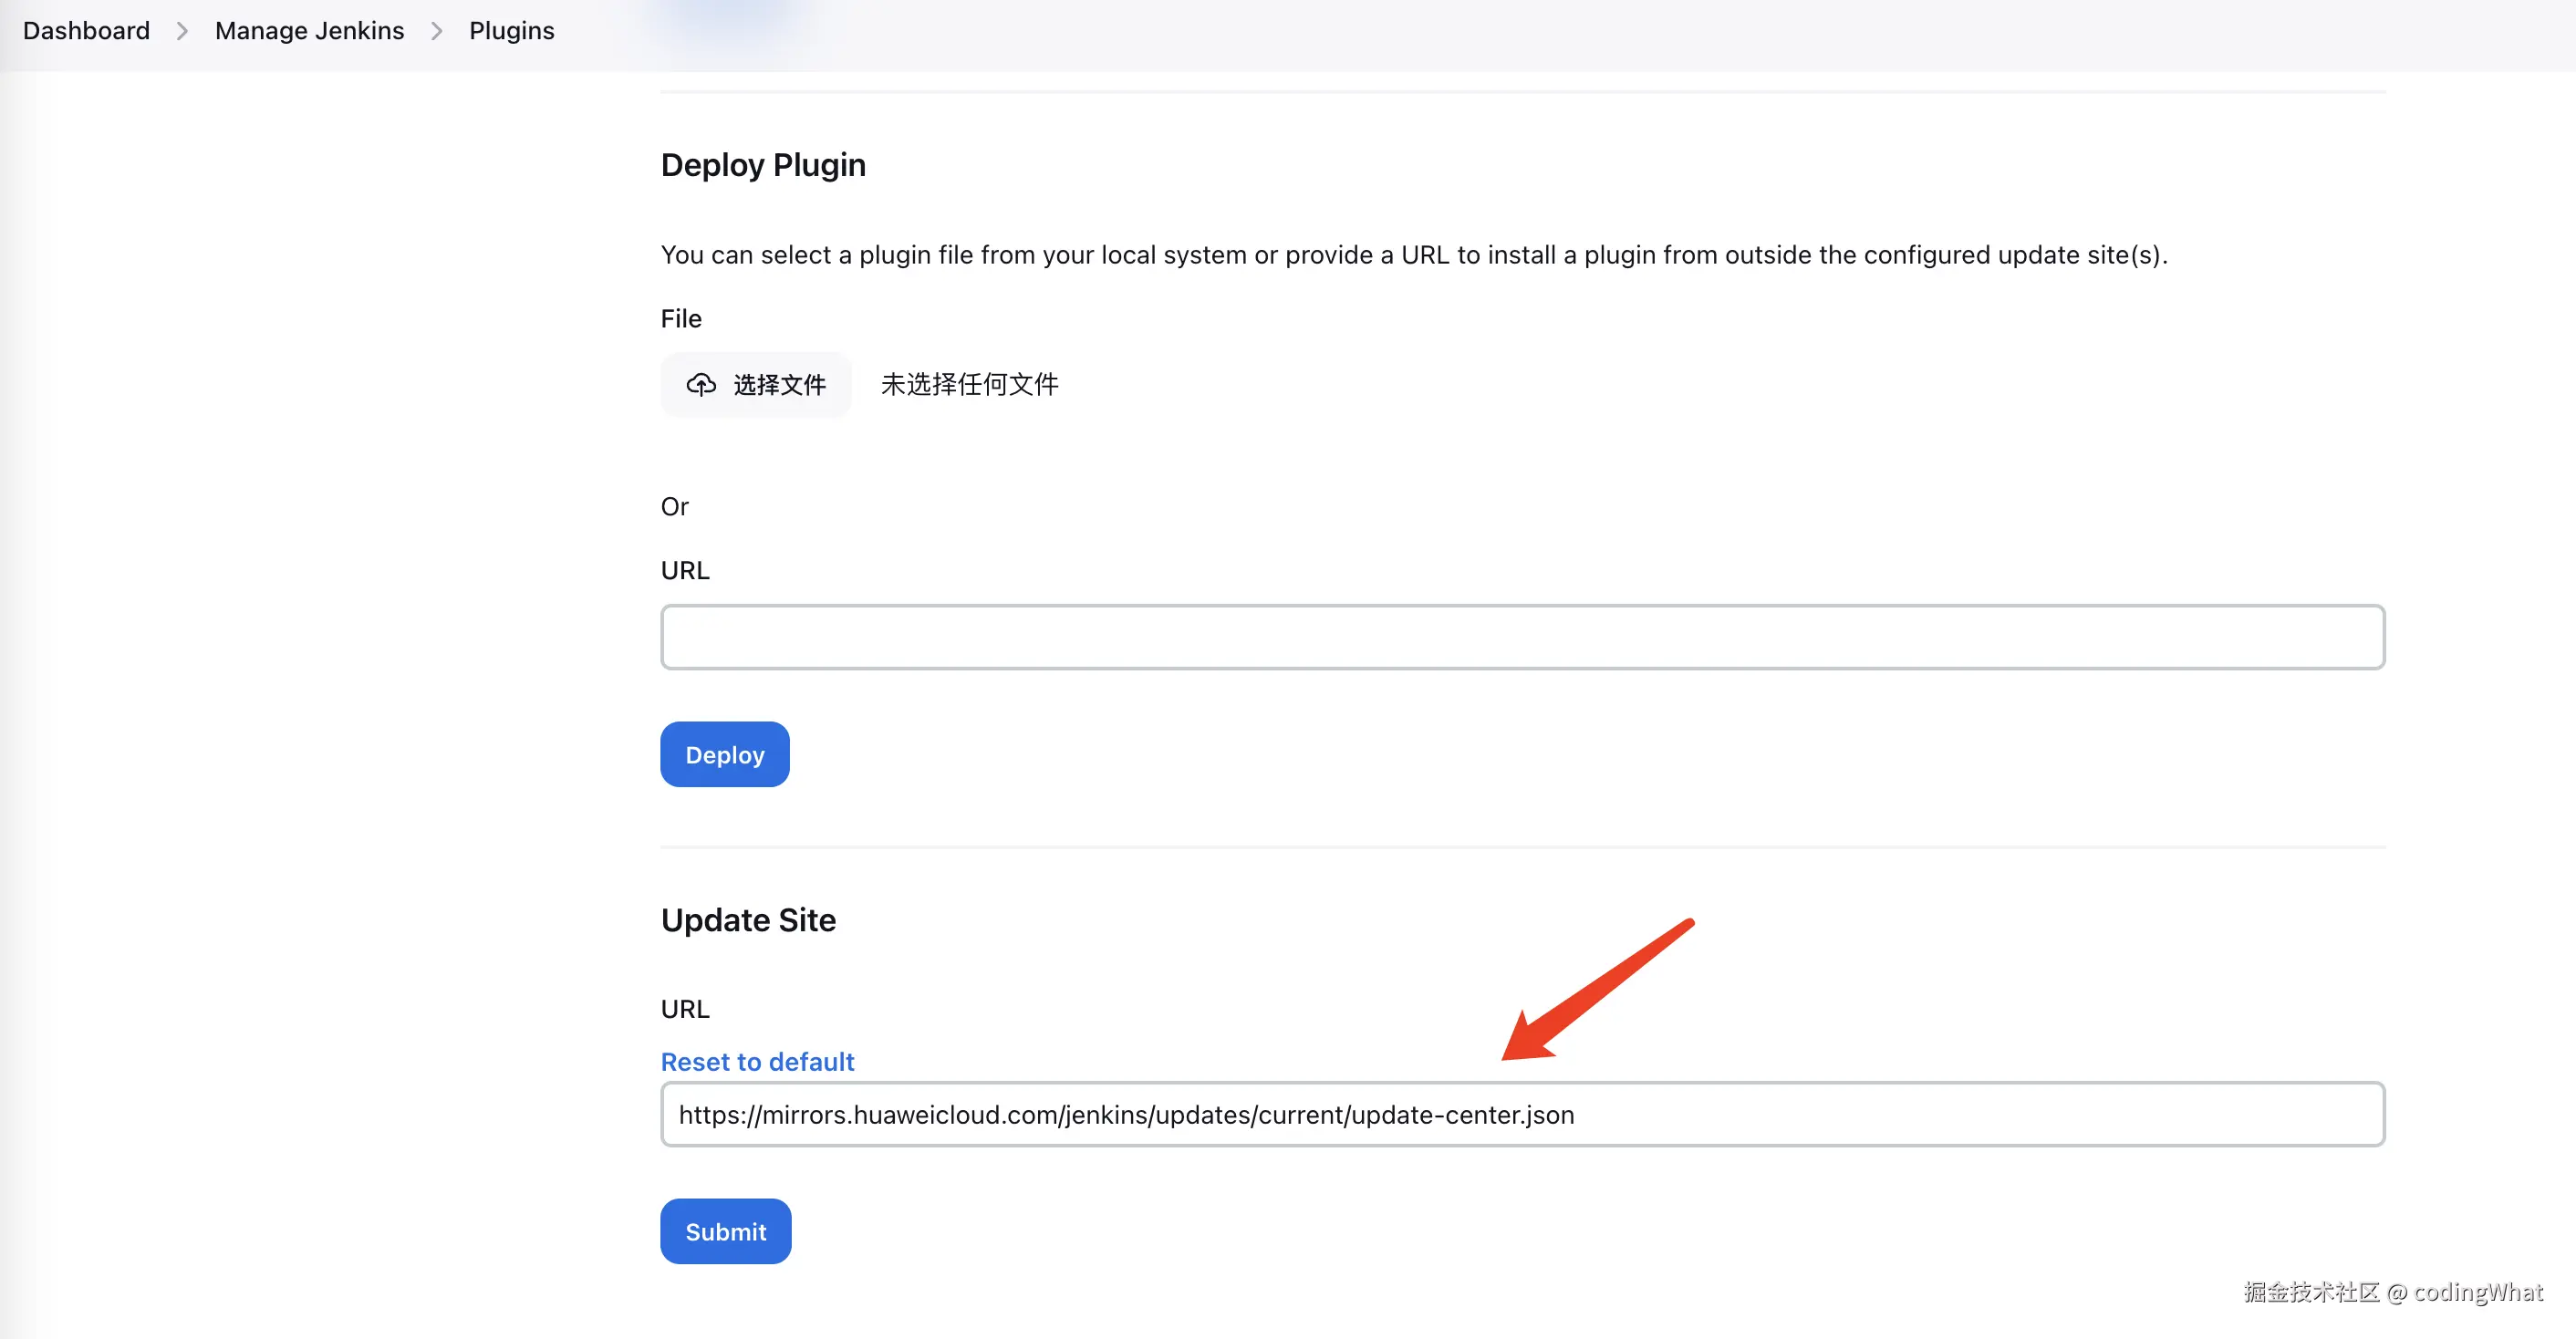Focus the Update Site URL field
Screen dimensions: 2576x1339
tap(1522, 1115)
